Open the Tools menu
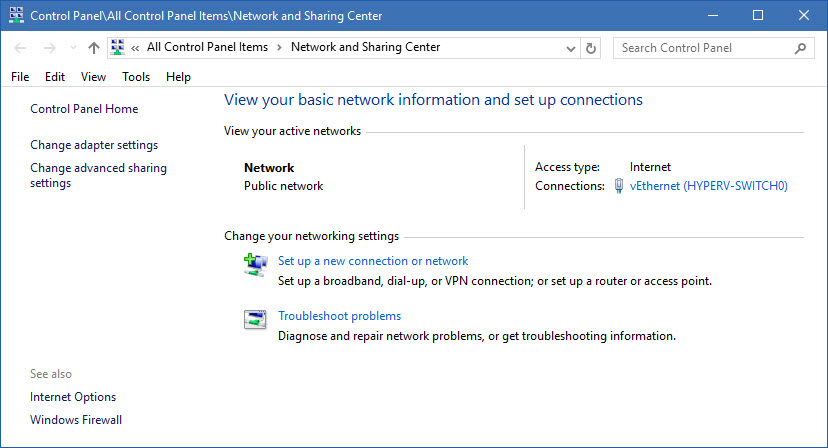The width and height of the screenshot is (828, 448). click(136, 77)
